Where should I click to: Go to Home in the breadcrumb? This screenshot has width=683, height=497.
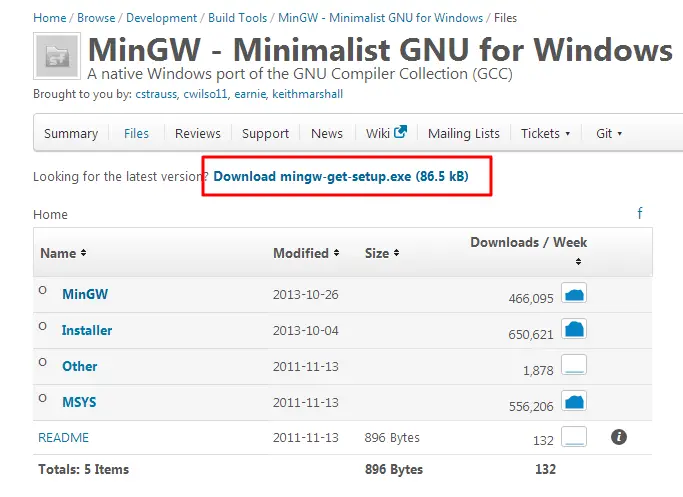pyautogui.click(x=50, y=18)
